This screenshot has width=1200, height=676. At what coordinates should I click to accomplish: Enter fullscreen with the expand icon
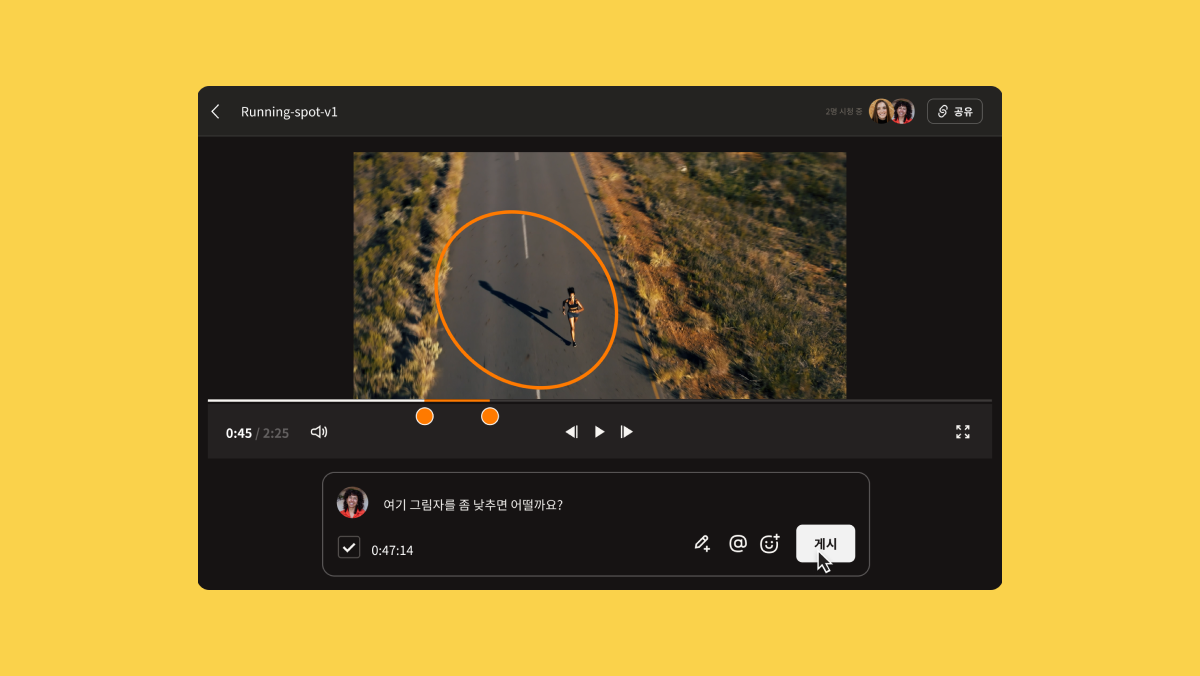tap(963, 431)
